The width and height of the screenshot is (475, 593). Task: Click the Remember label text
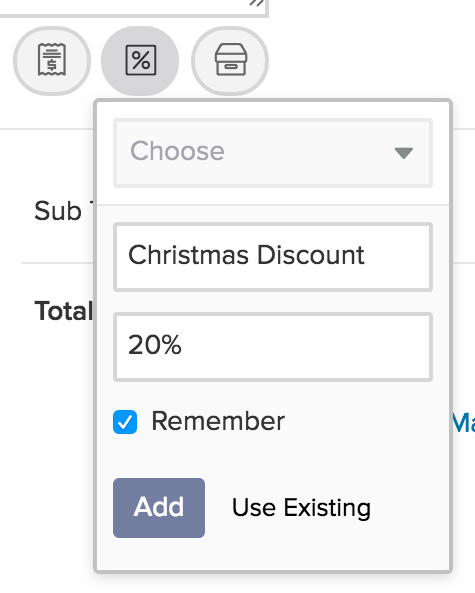click(218, 421)
